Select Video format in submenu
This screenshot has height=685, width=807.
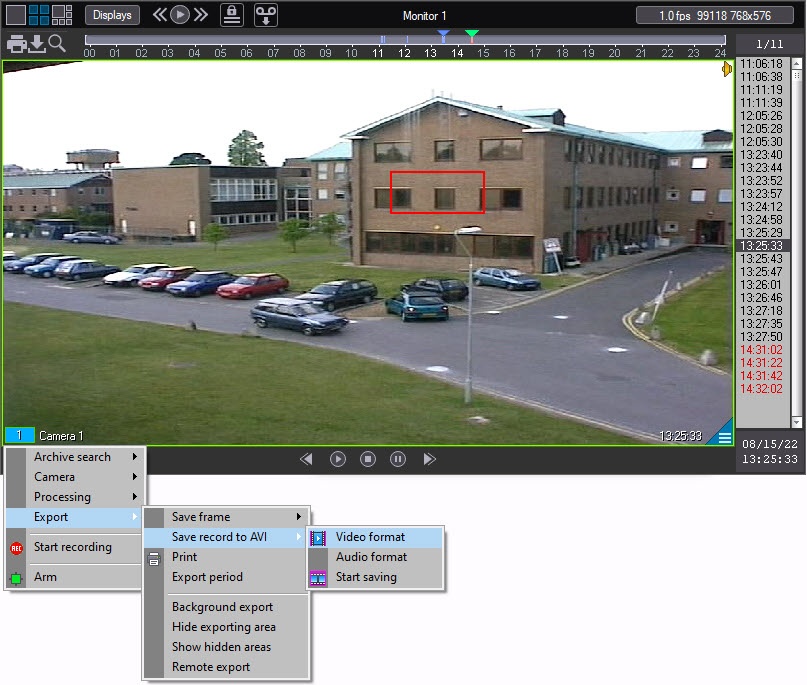[370, 537]
